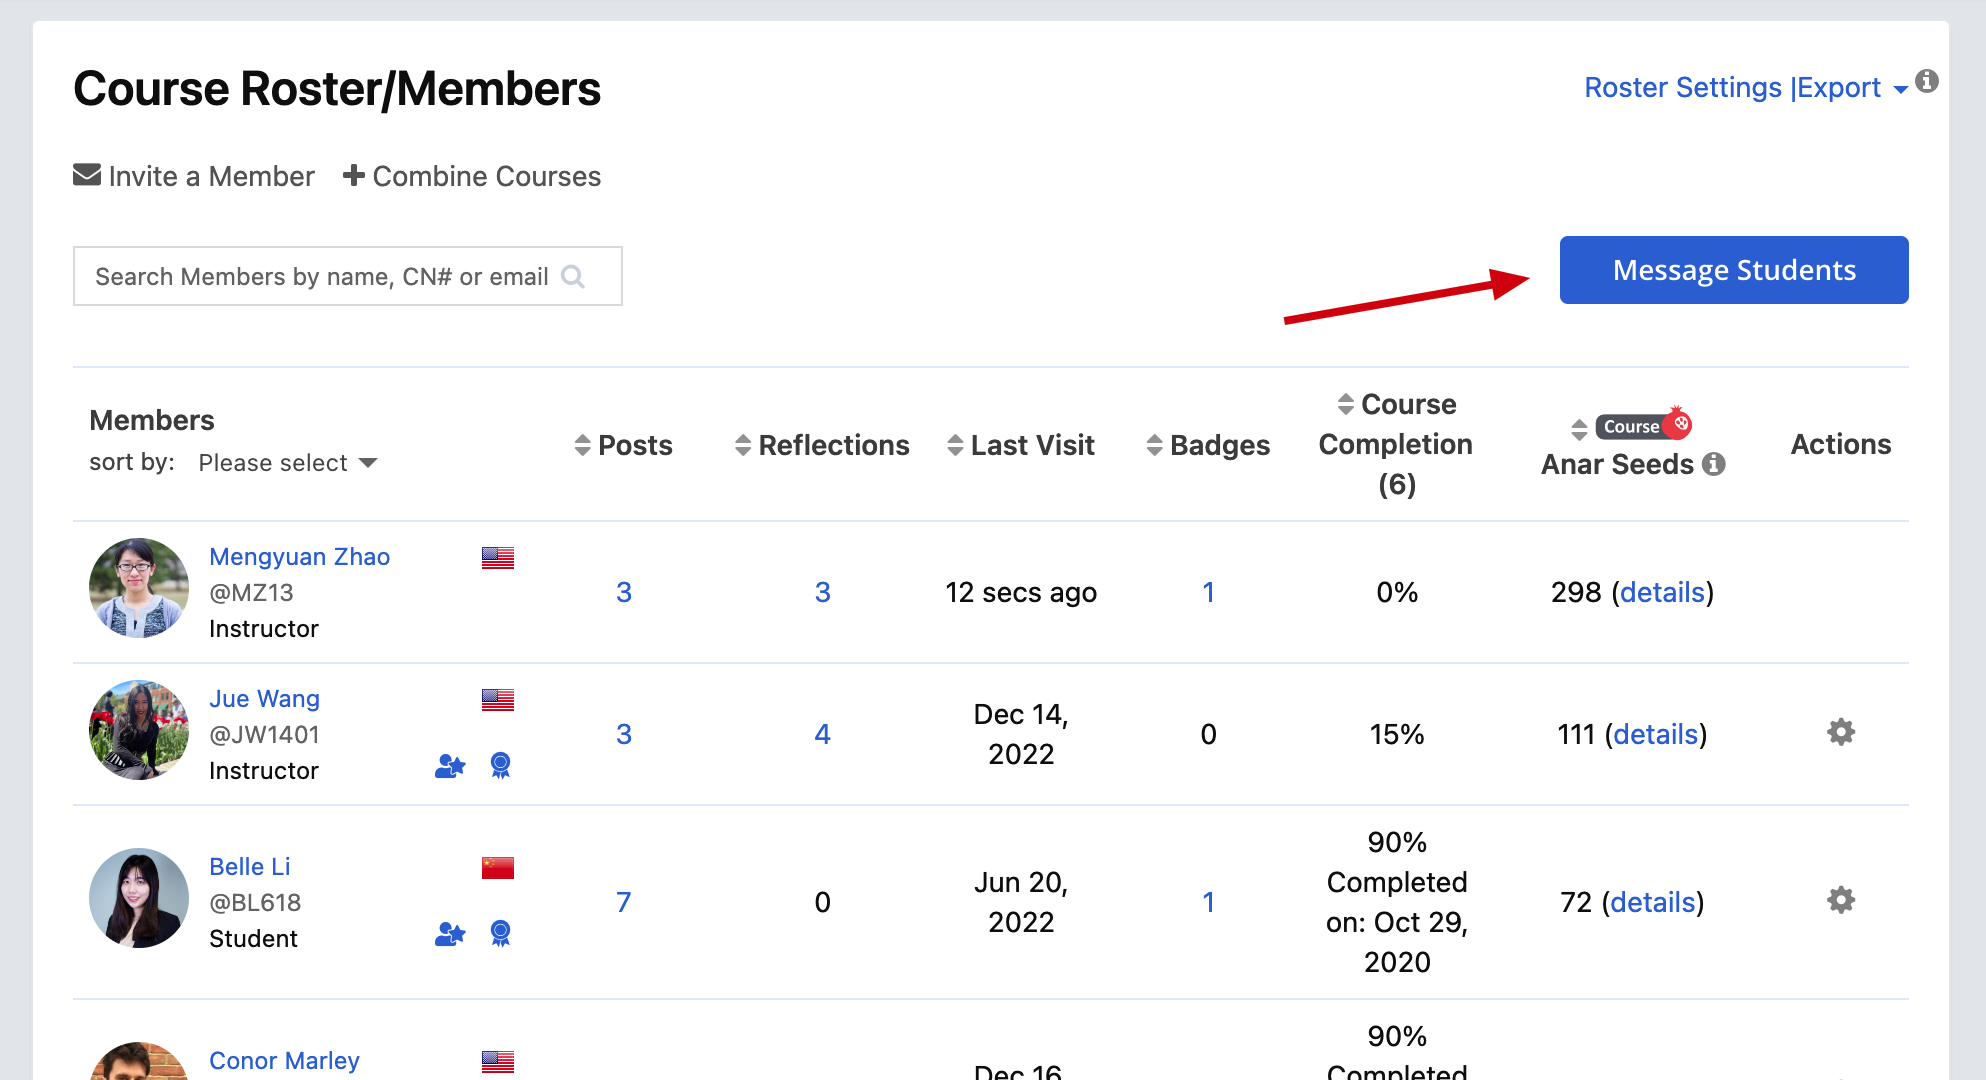The height and width of the screenshot is (1080, 1986).
Task: Click the Course pomegranate badge icon
Action: (1643, 425)
